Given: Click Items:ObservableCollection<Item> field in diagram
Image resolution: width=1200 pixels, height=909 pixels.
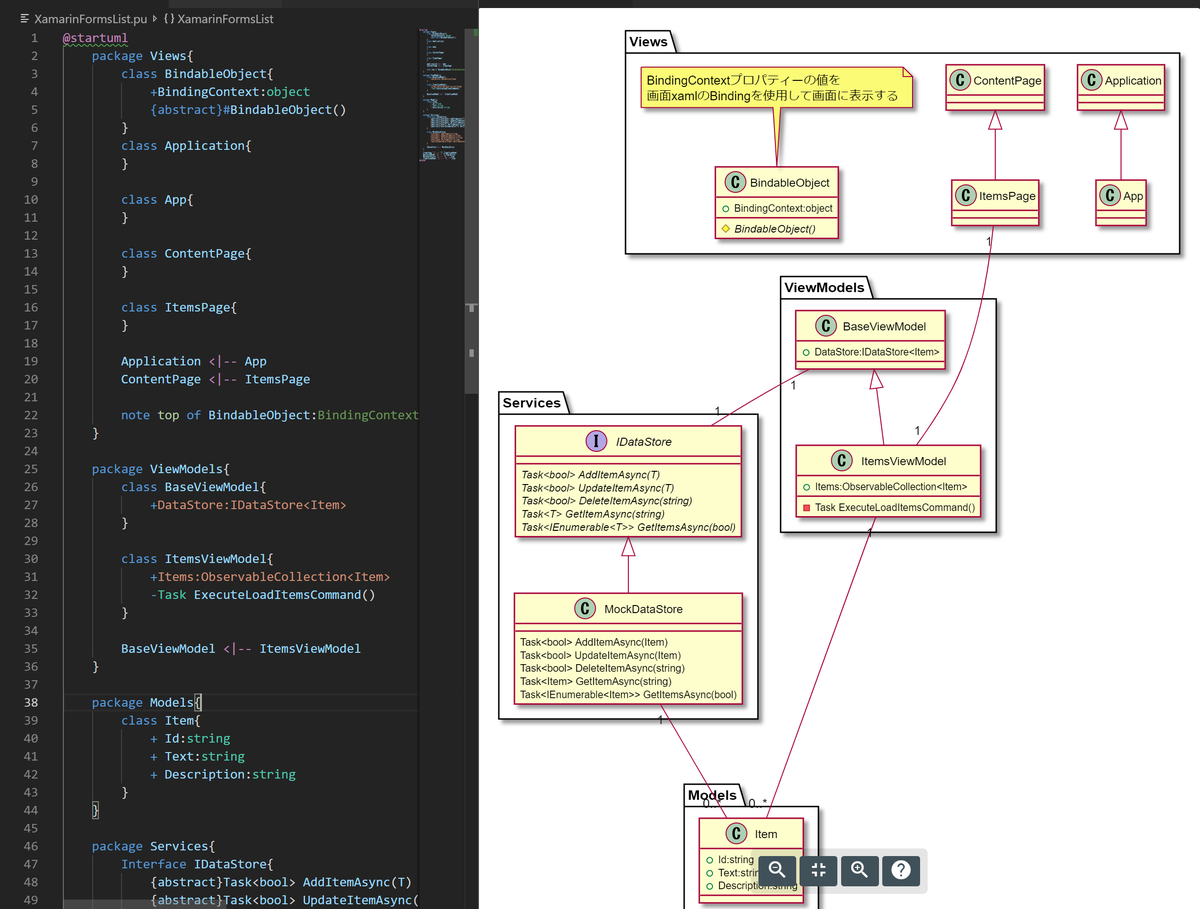Looking at the screenshot, I should click(x=891, y=487).
